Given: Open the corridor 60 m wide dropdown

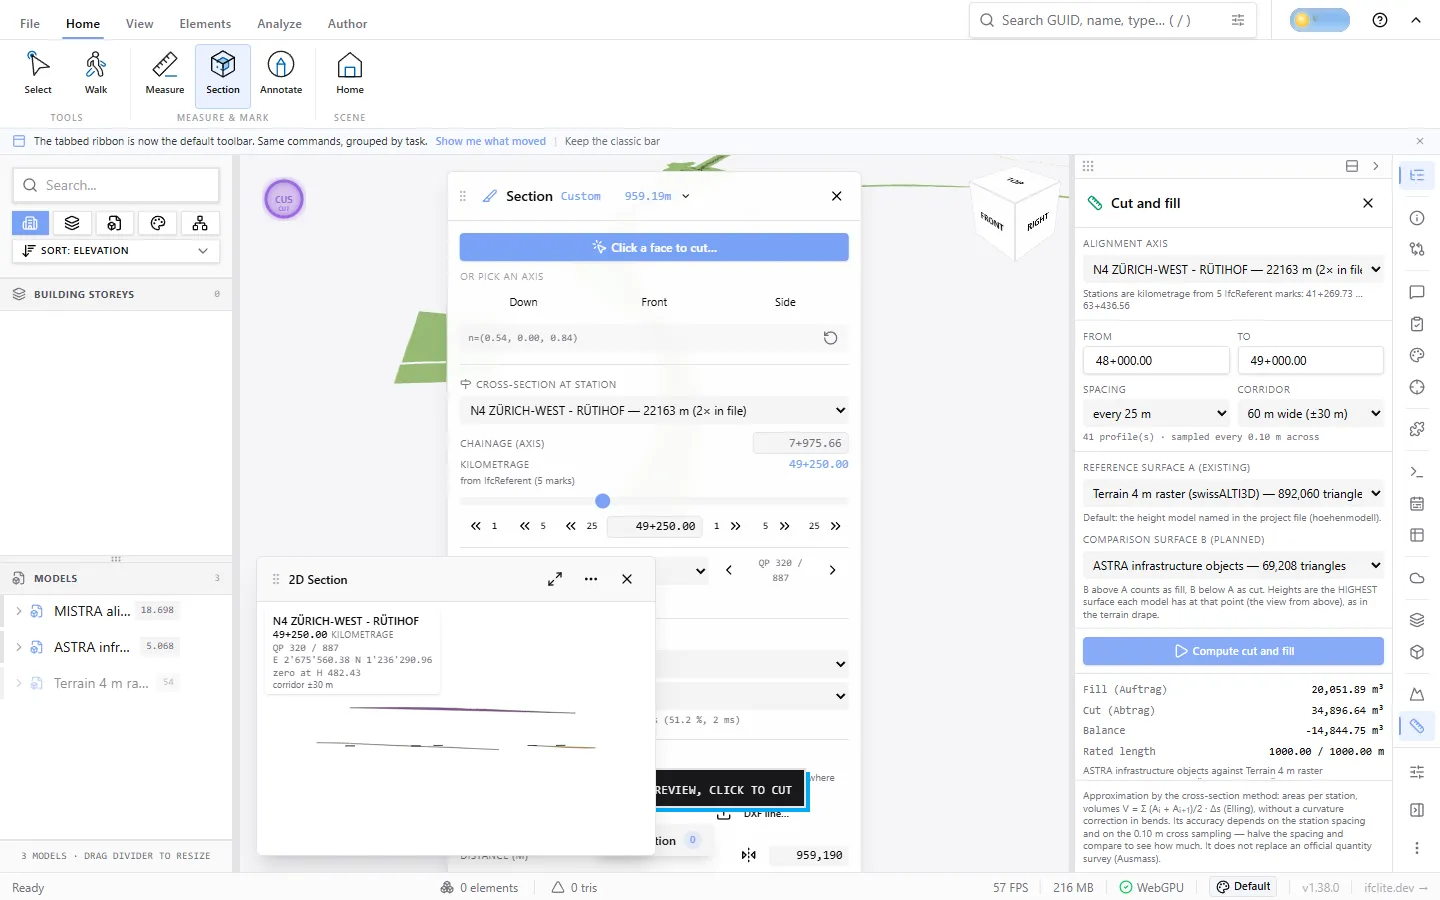Looking at the screenshot, I should pyautogui.click(x=1311, y=414).
